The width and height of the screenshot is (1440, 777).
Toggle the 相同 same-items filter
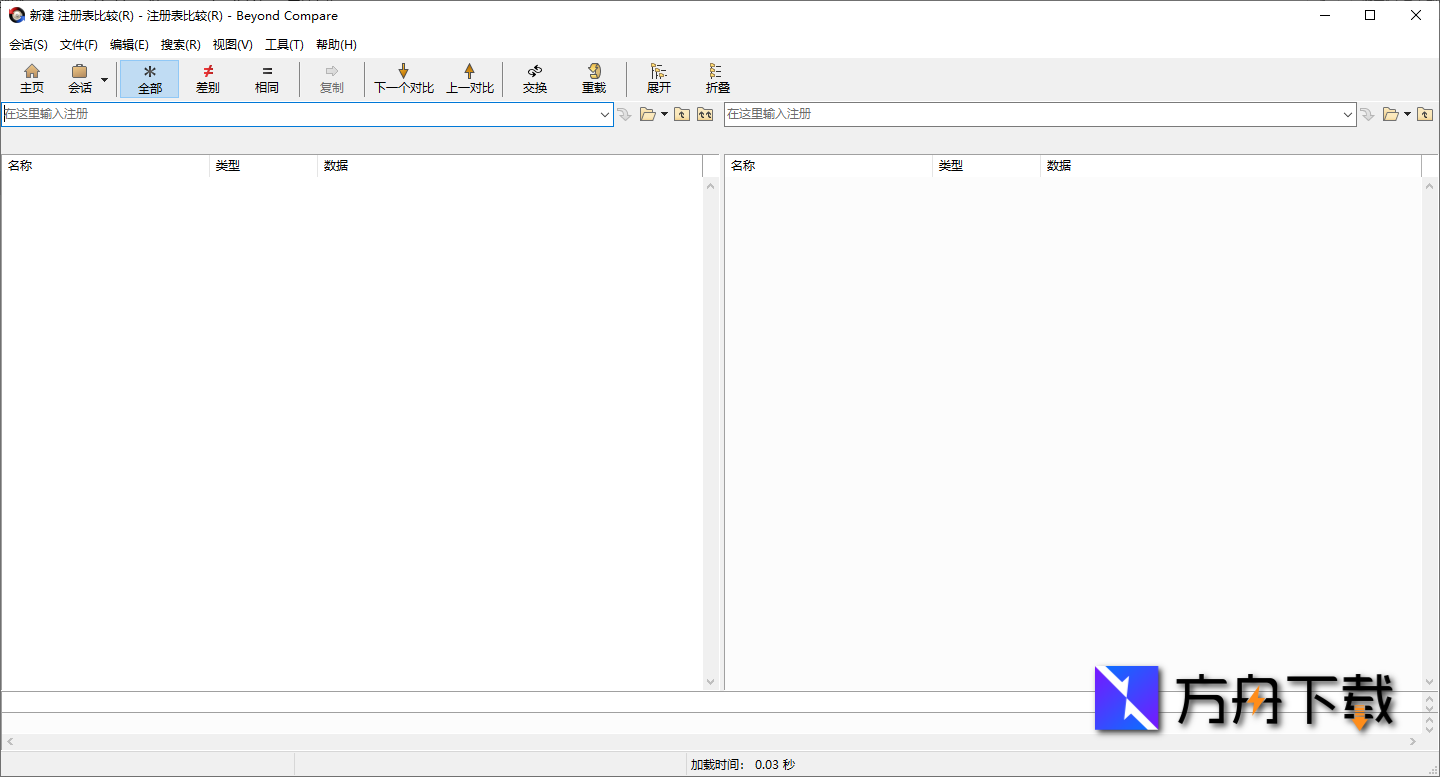pyautogui.click(x=267, y=79)
